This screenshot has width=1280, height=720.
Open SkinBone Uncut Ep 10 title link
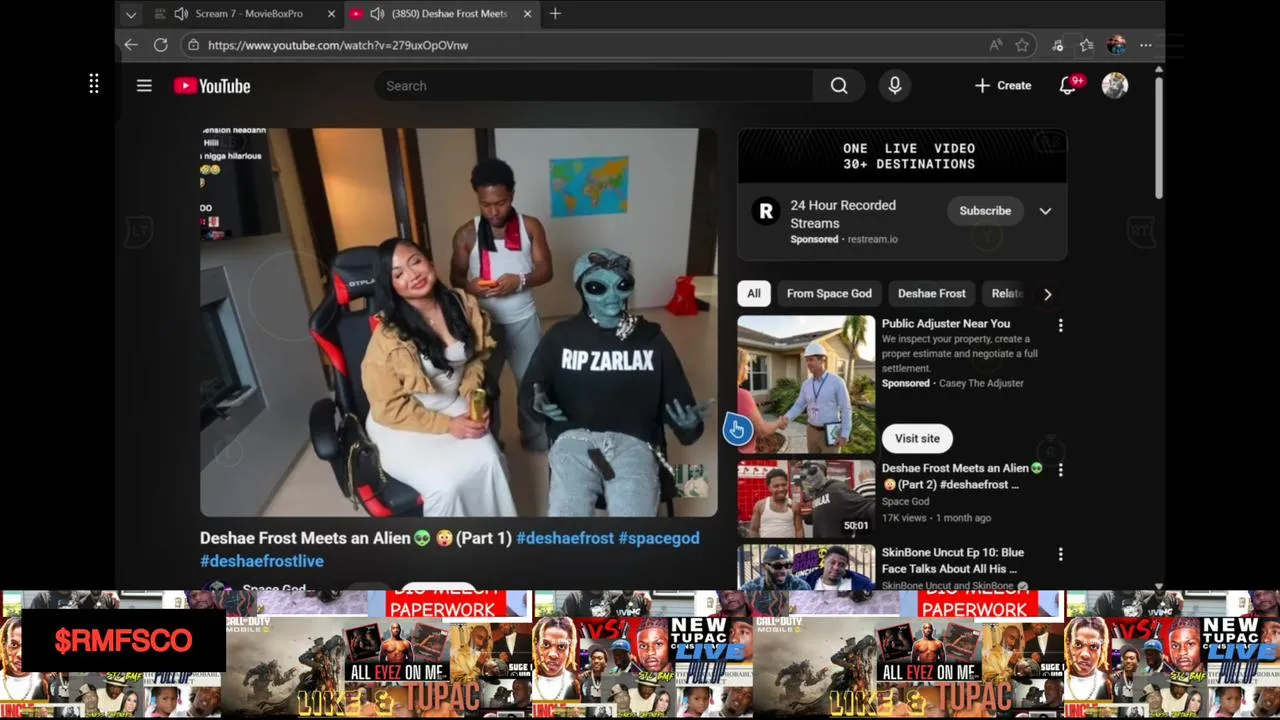point(953,560)
